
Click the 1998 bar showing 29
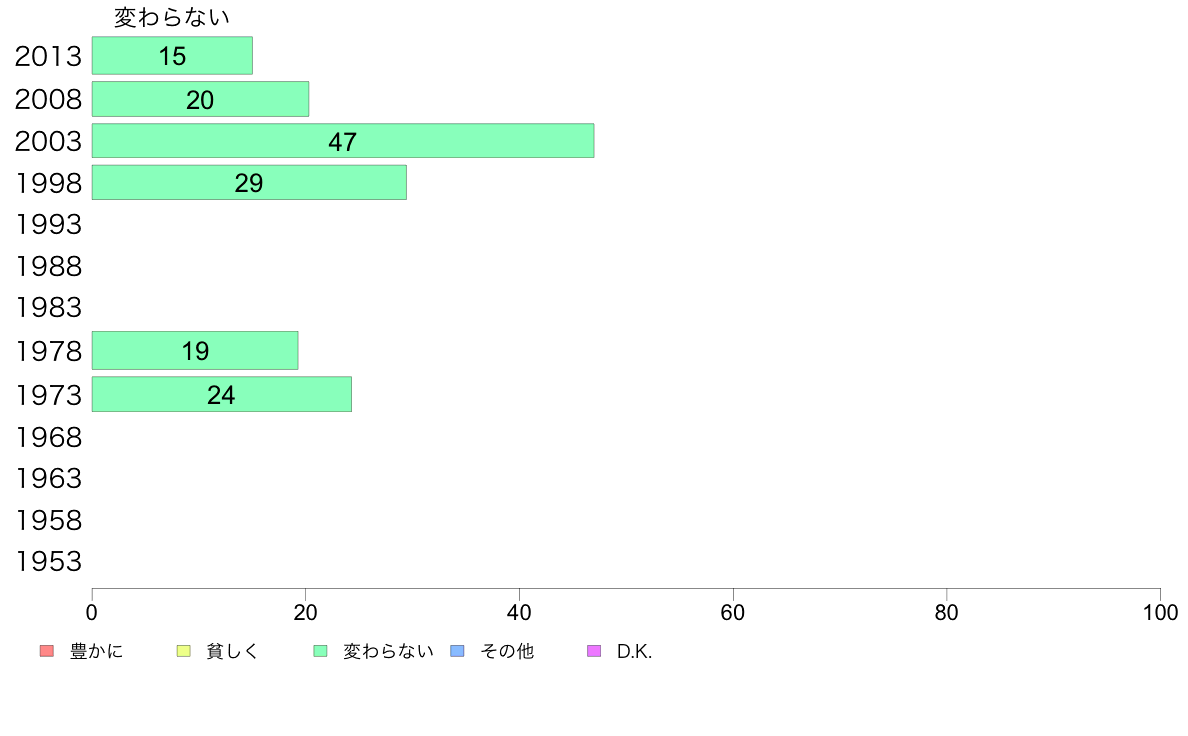[249, 183]
